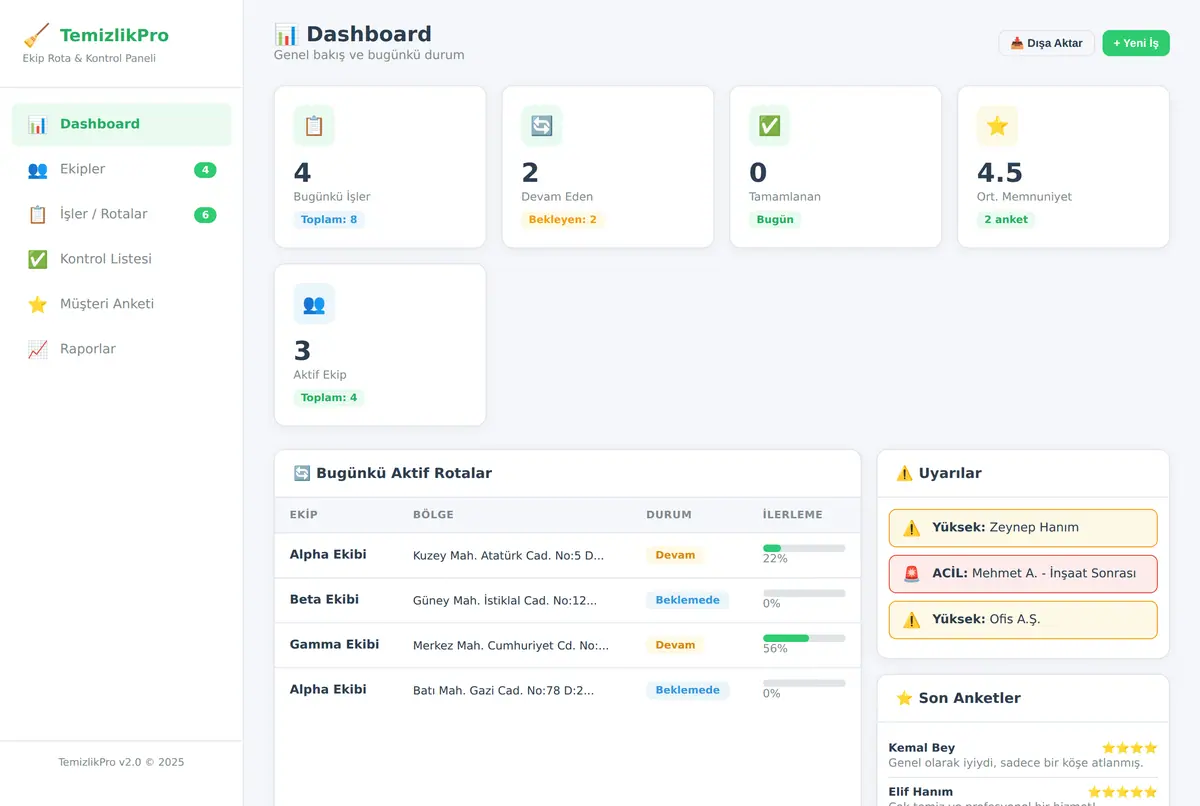Click the checkmark icon on Tamamlanan card

pos(770,126)
